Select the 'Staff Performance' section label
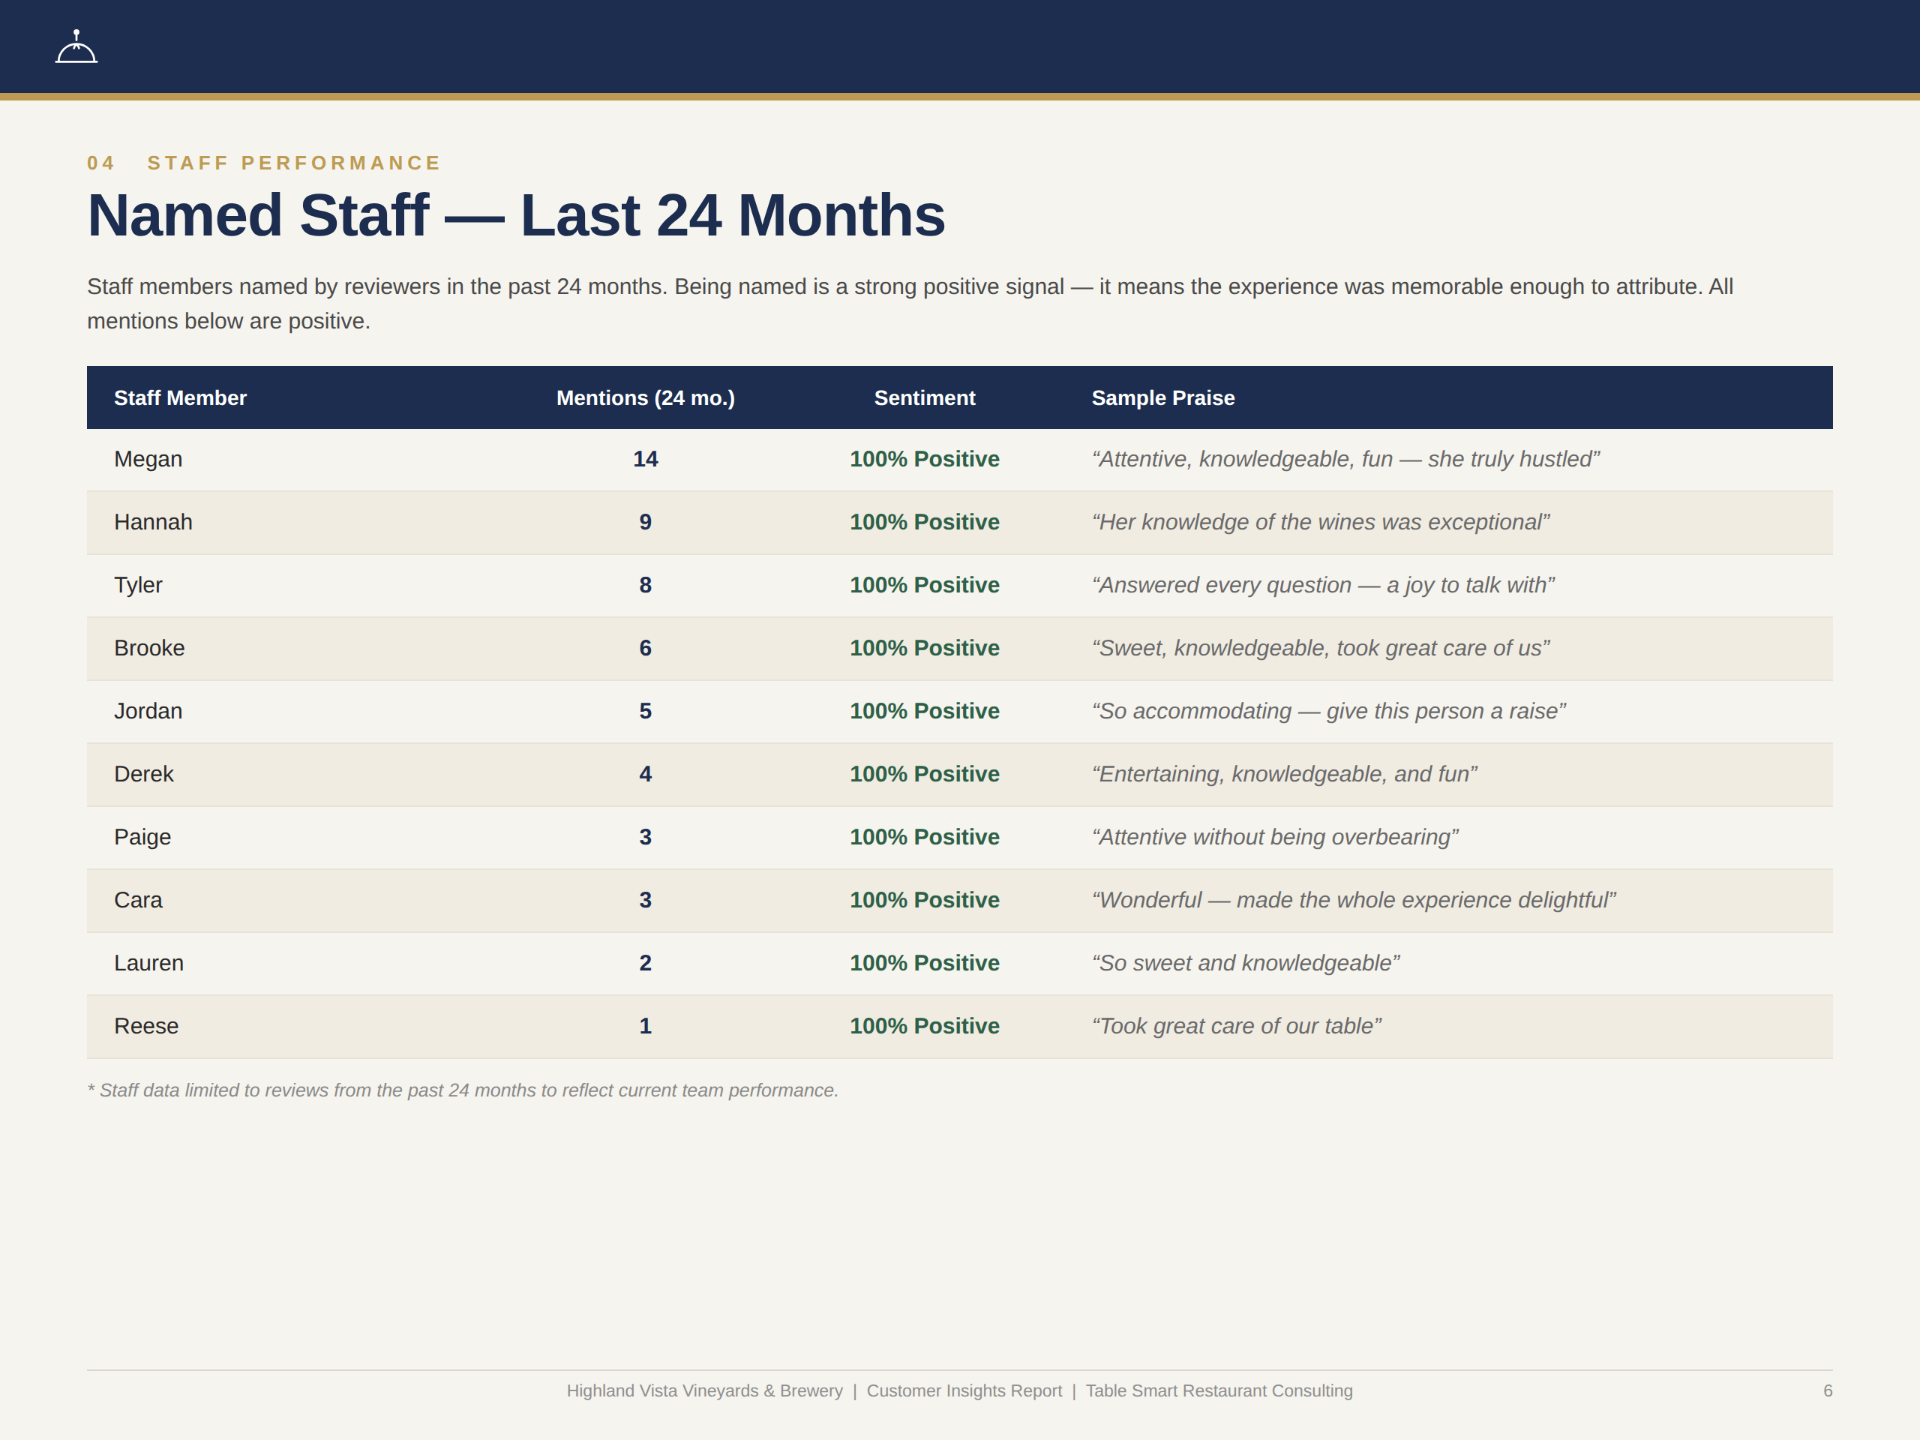This screenshot has height=1440, width=1920. [x=294, y=163]
